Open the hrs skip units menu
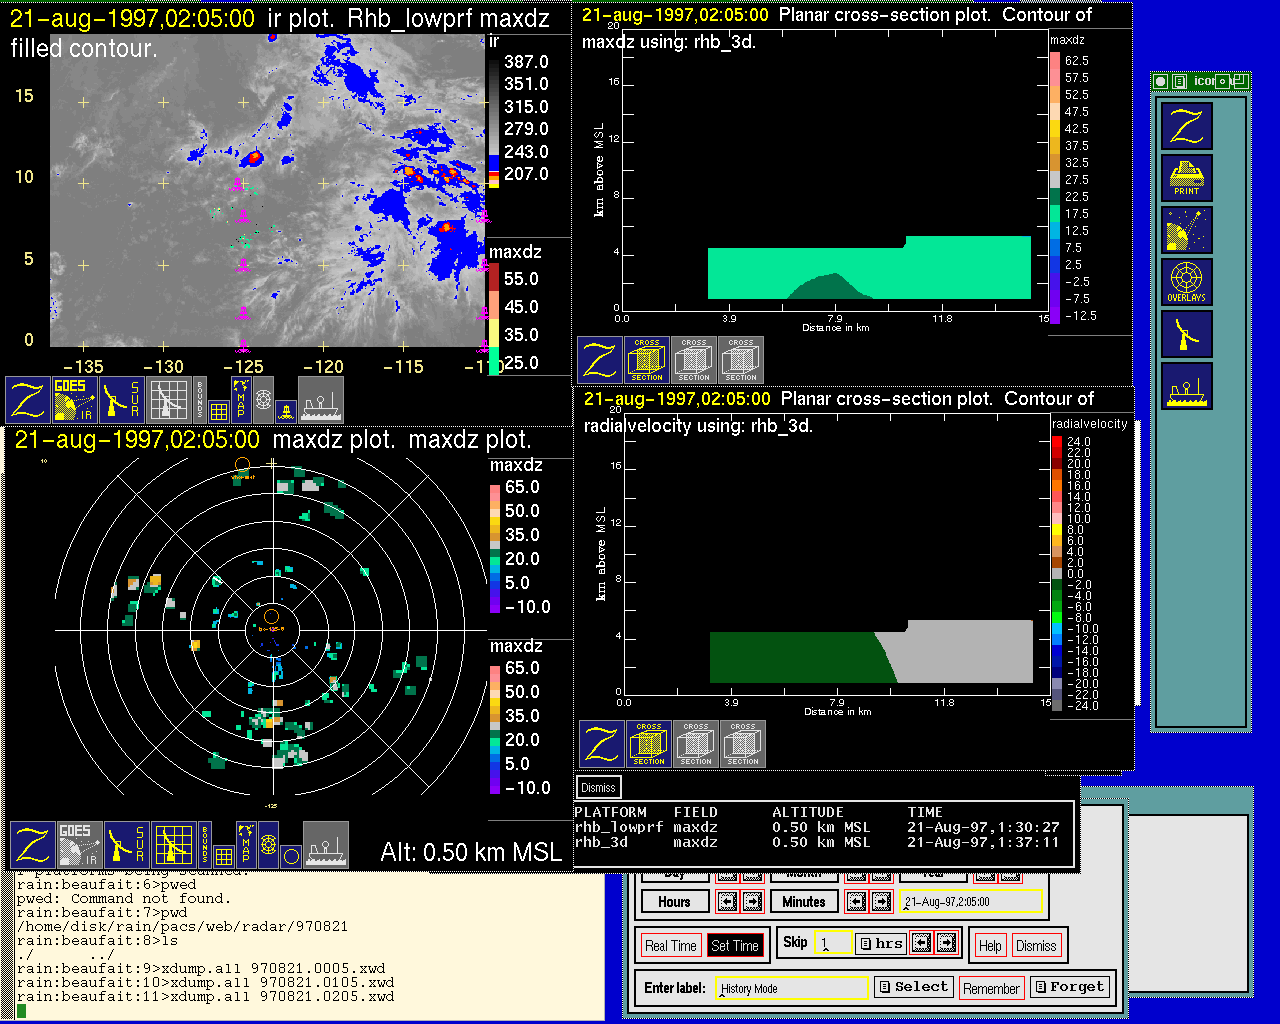The height and width of the screenshot is (1024, 1280). (x=880, y=943)
